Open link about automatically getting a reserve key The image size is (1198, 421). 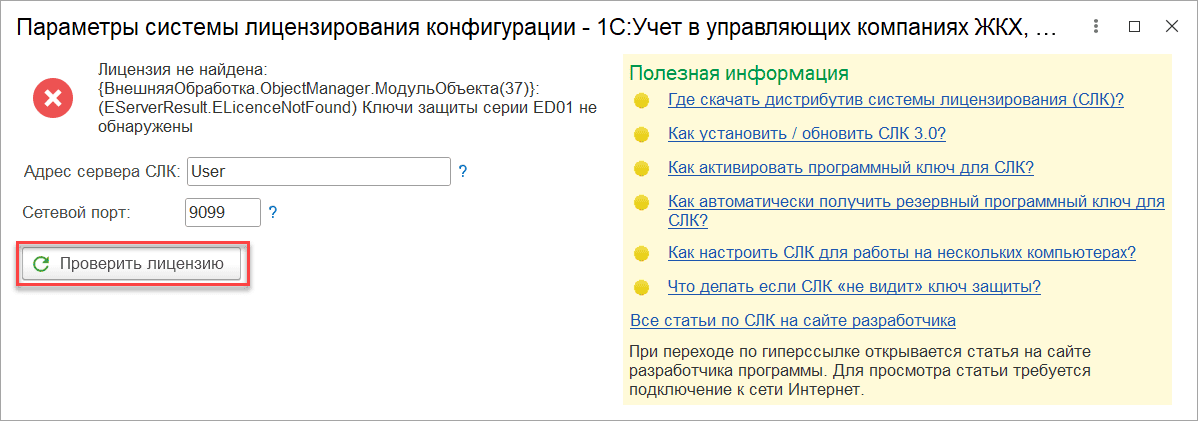click(x=916, y=201)
